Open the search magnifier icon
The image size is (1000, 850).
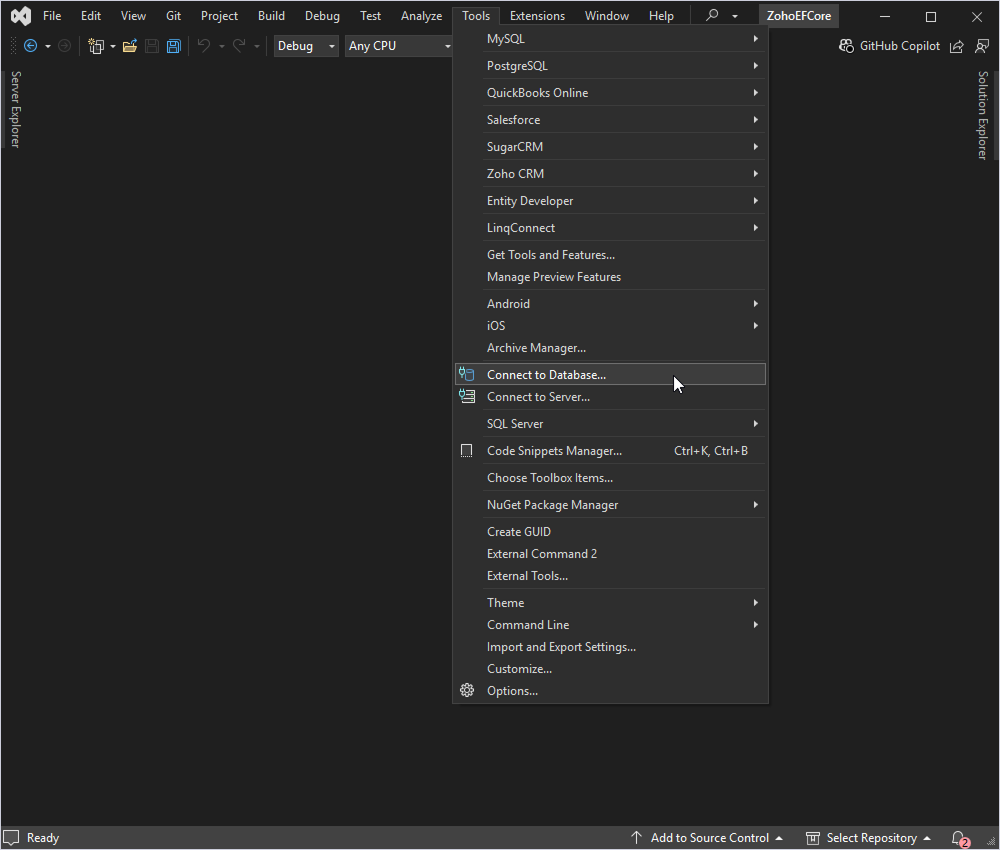click(712, 16)
